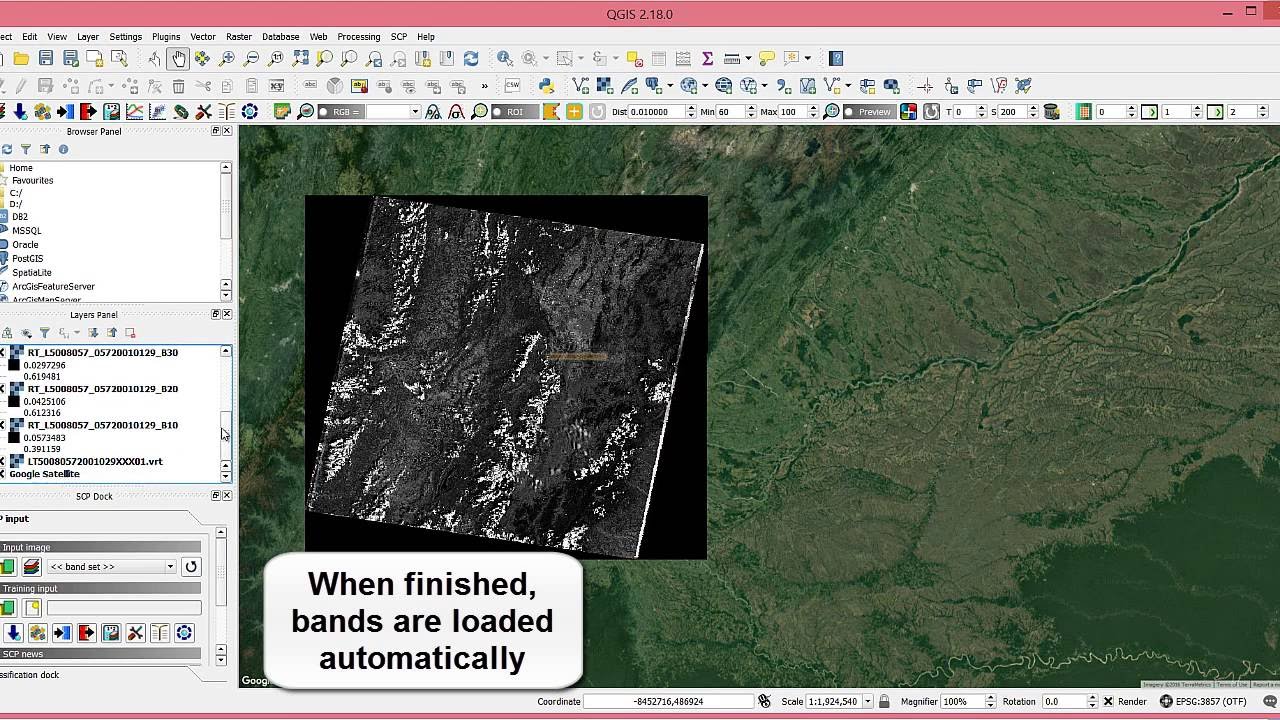Click the Zoom Full extent icon
The height and width of the screenshot is (720, 1280).
300,59
